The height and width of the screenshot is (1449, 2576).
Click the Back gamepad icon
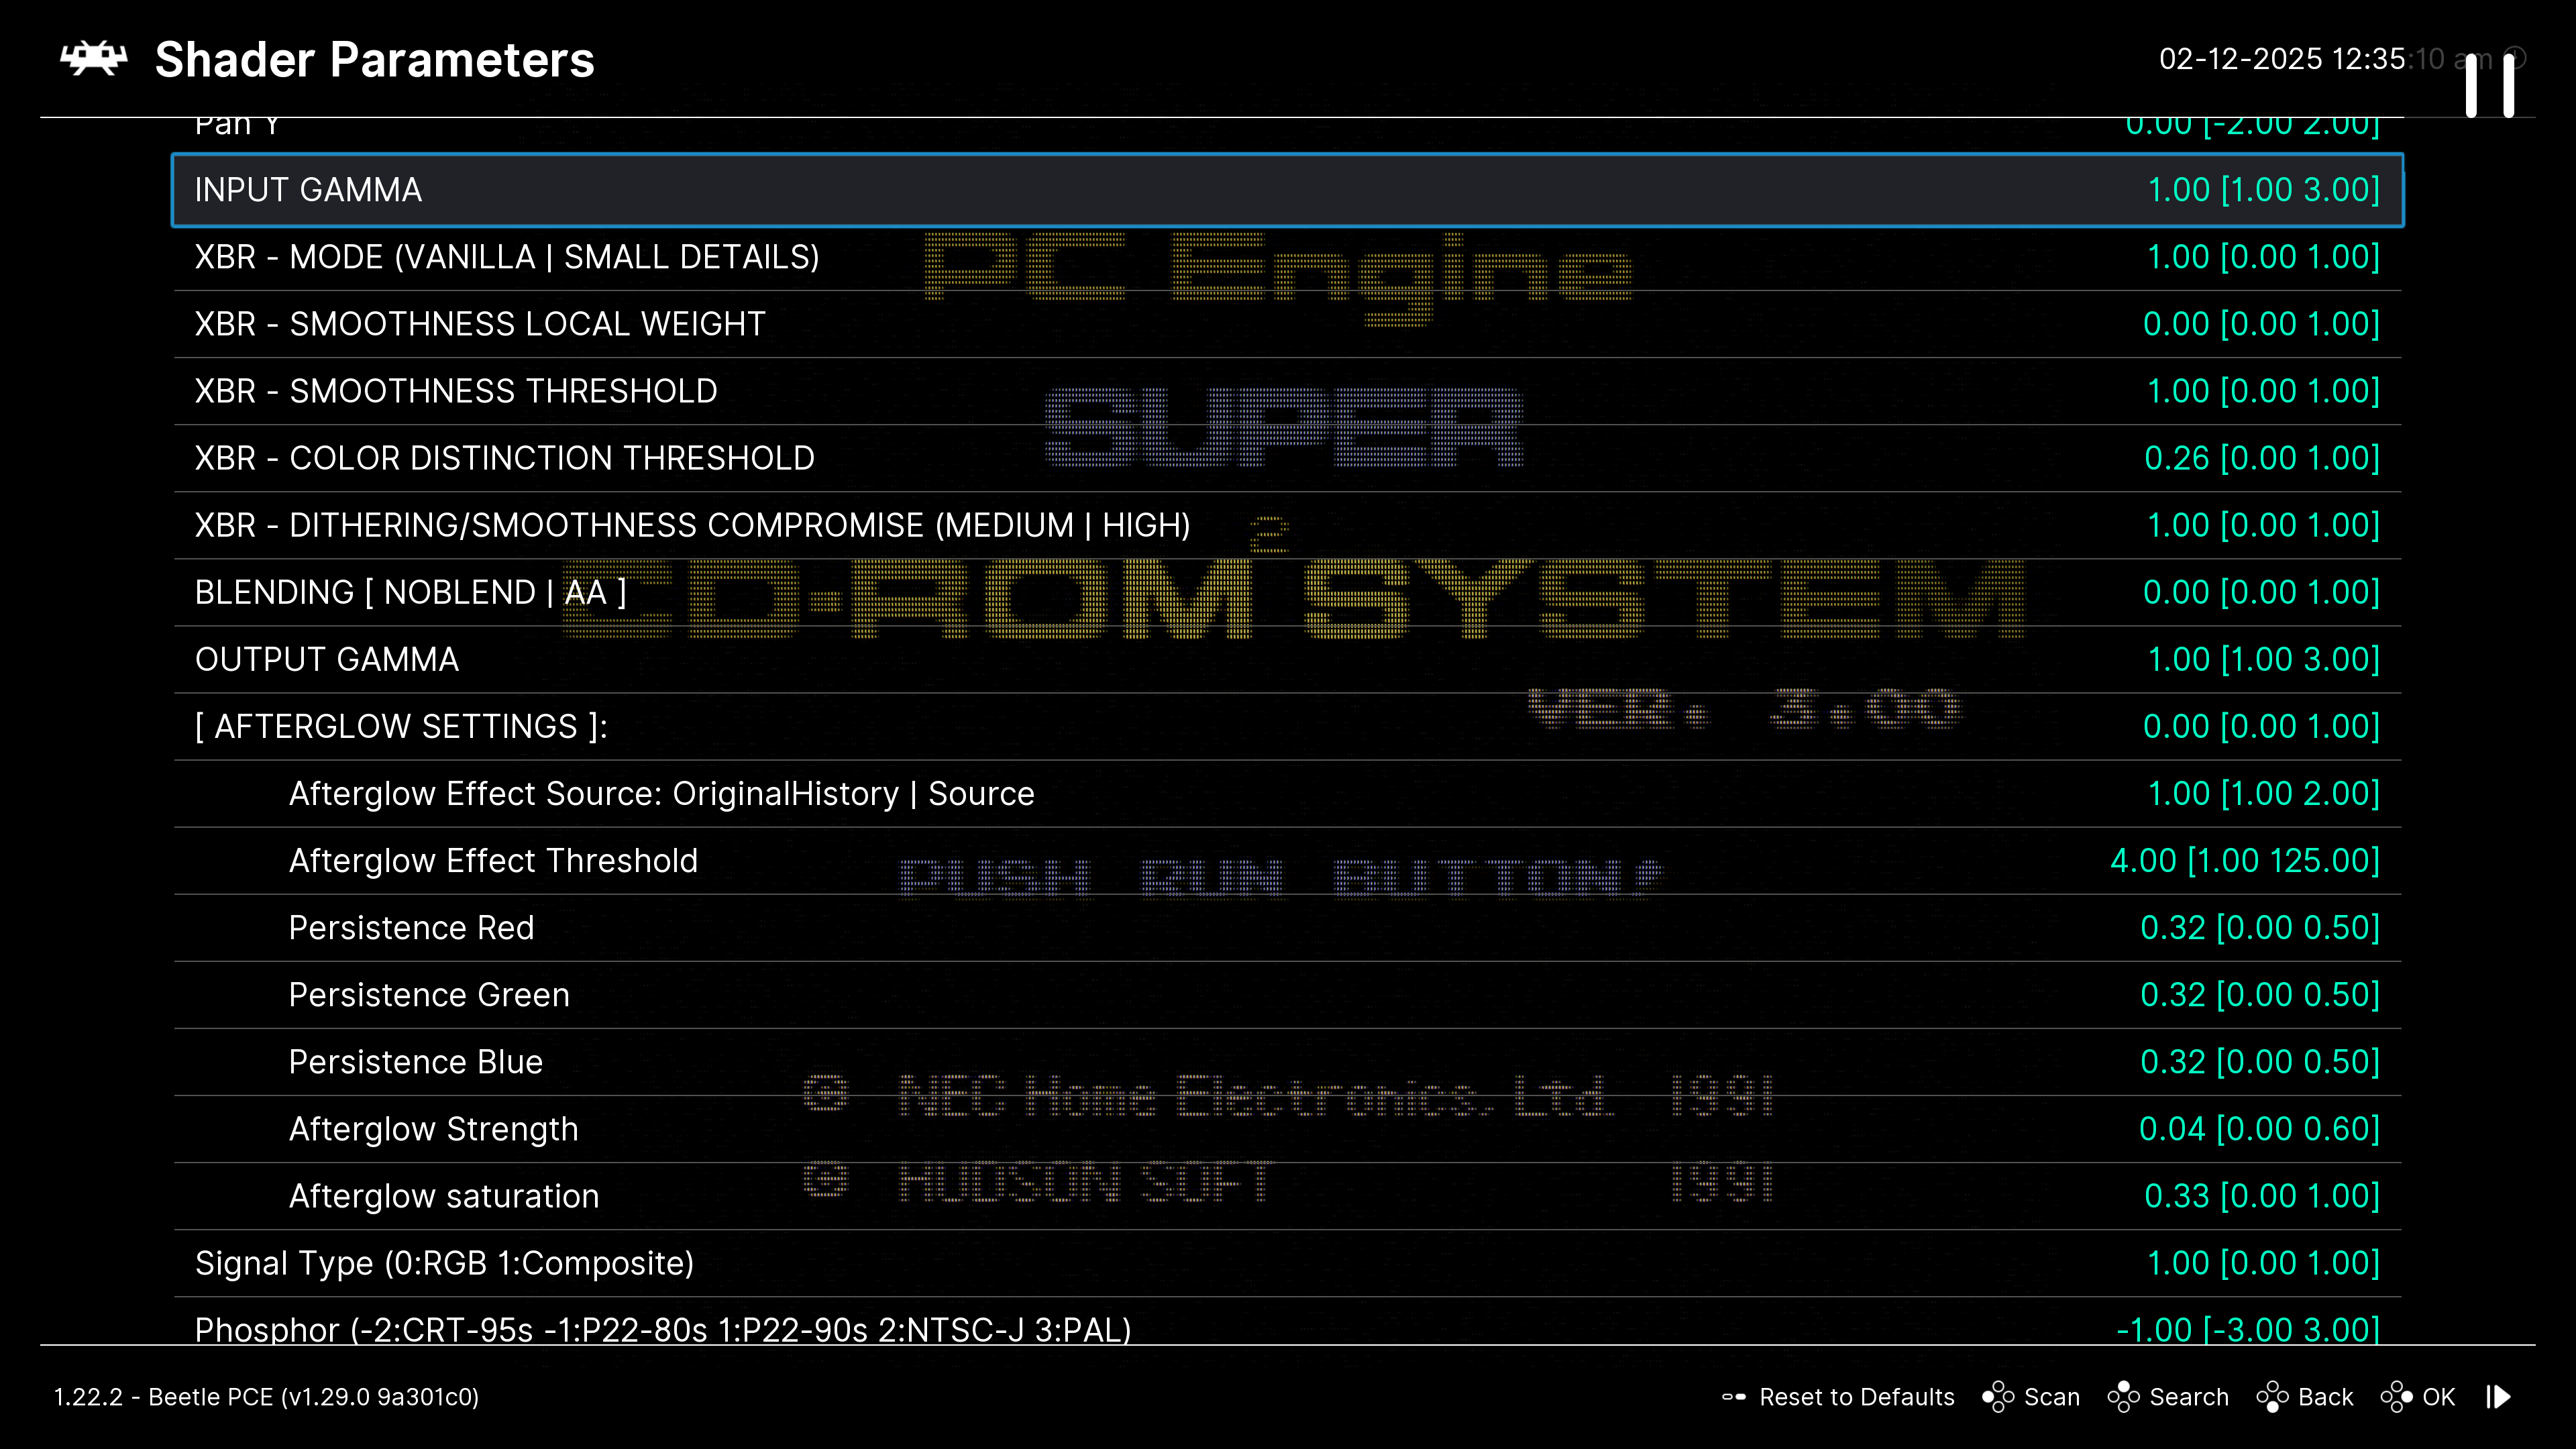click(2272, 1397)
